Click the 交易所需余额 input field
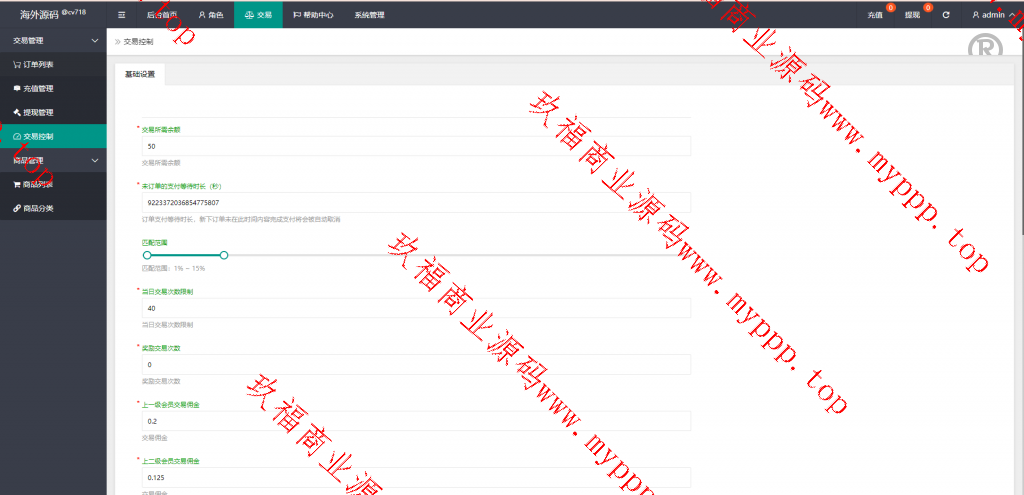 (413, 146)
